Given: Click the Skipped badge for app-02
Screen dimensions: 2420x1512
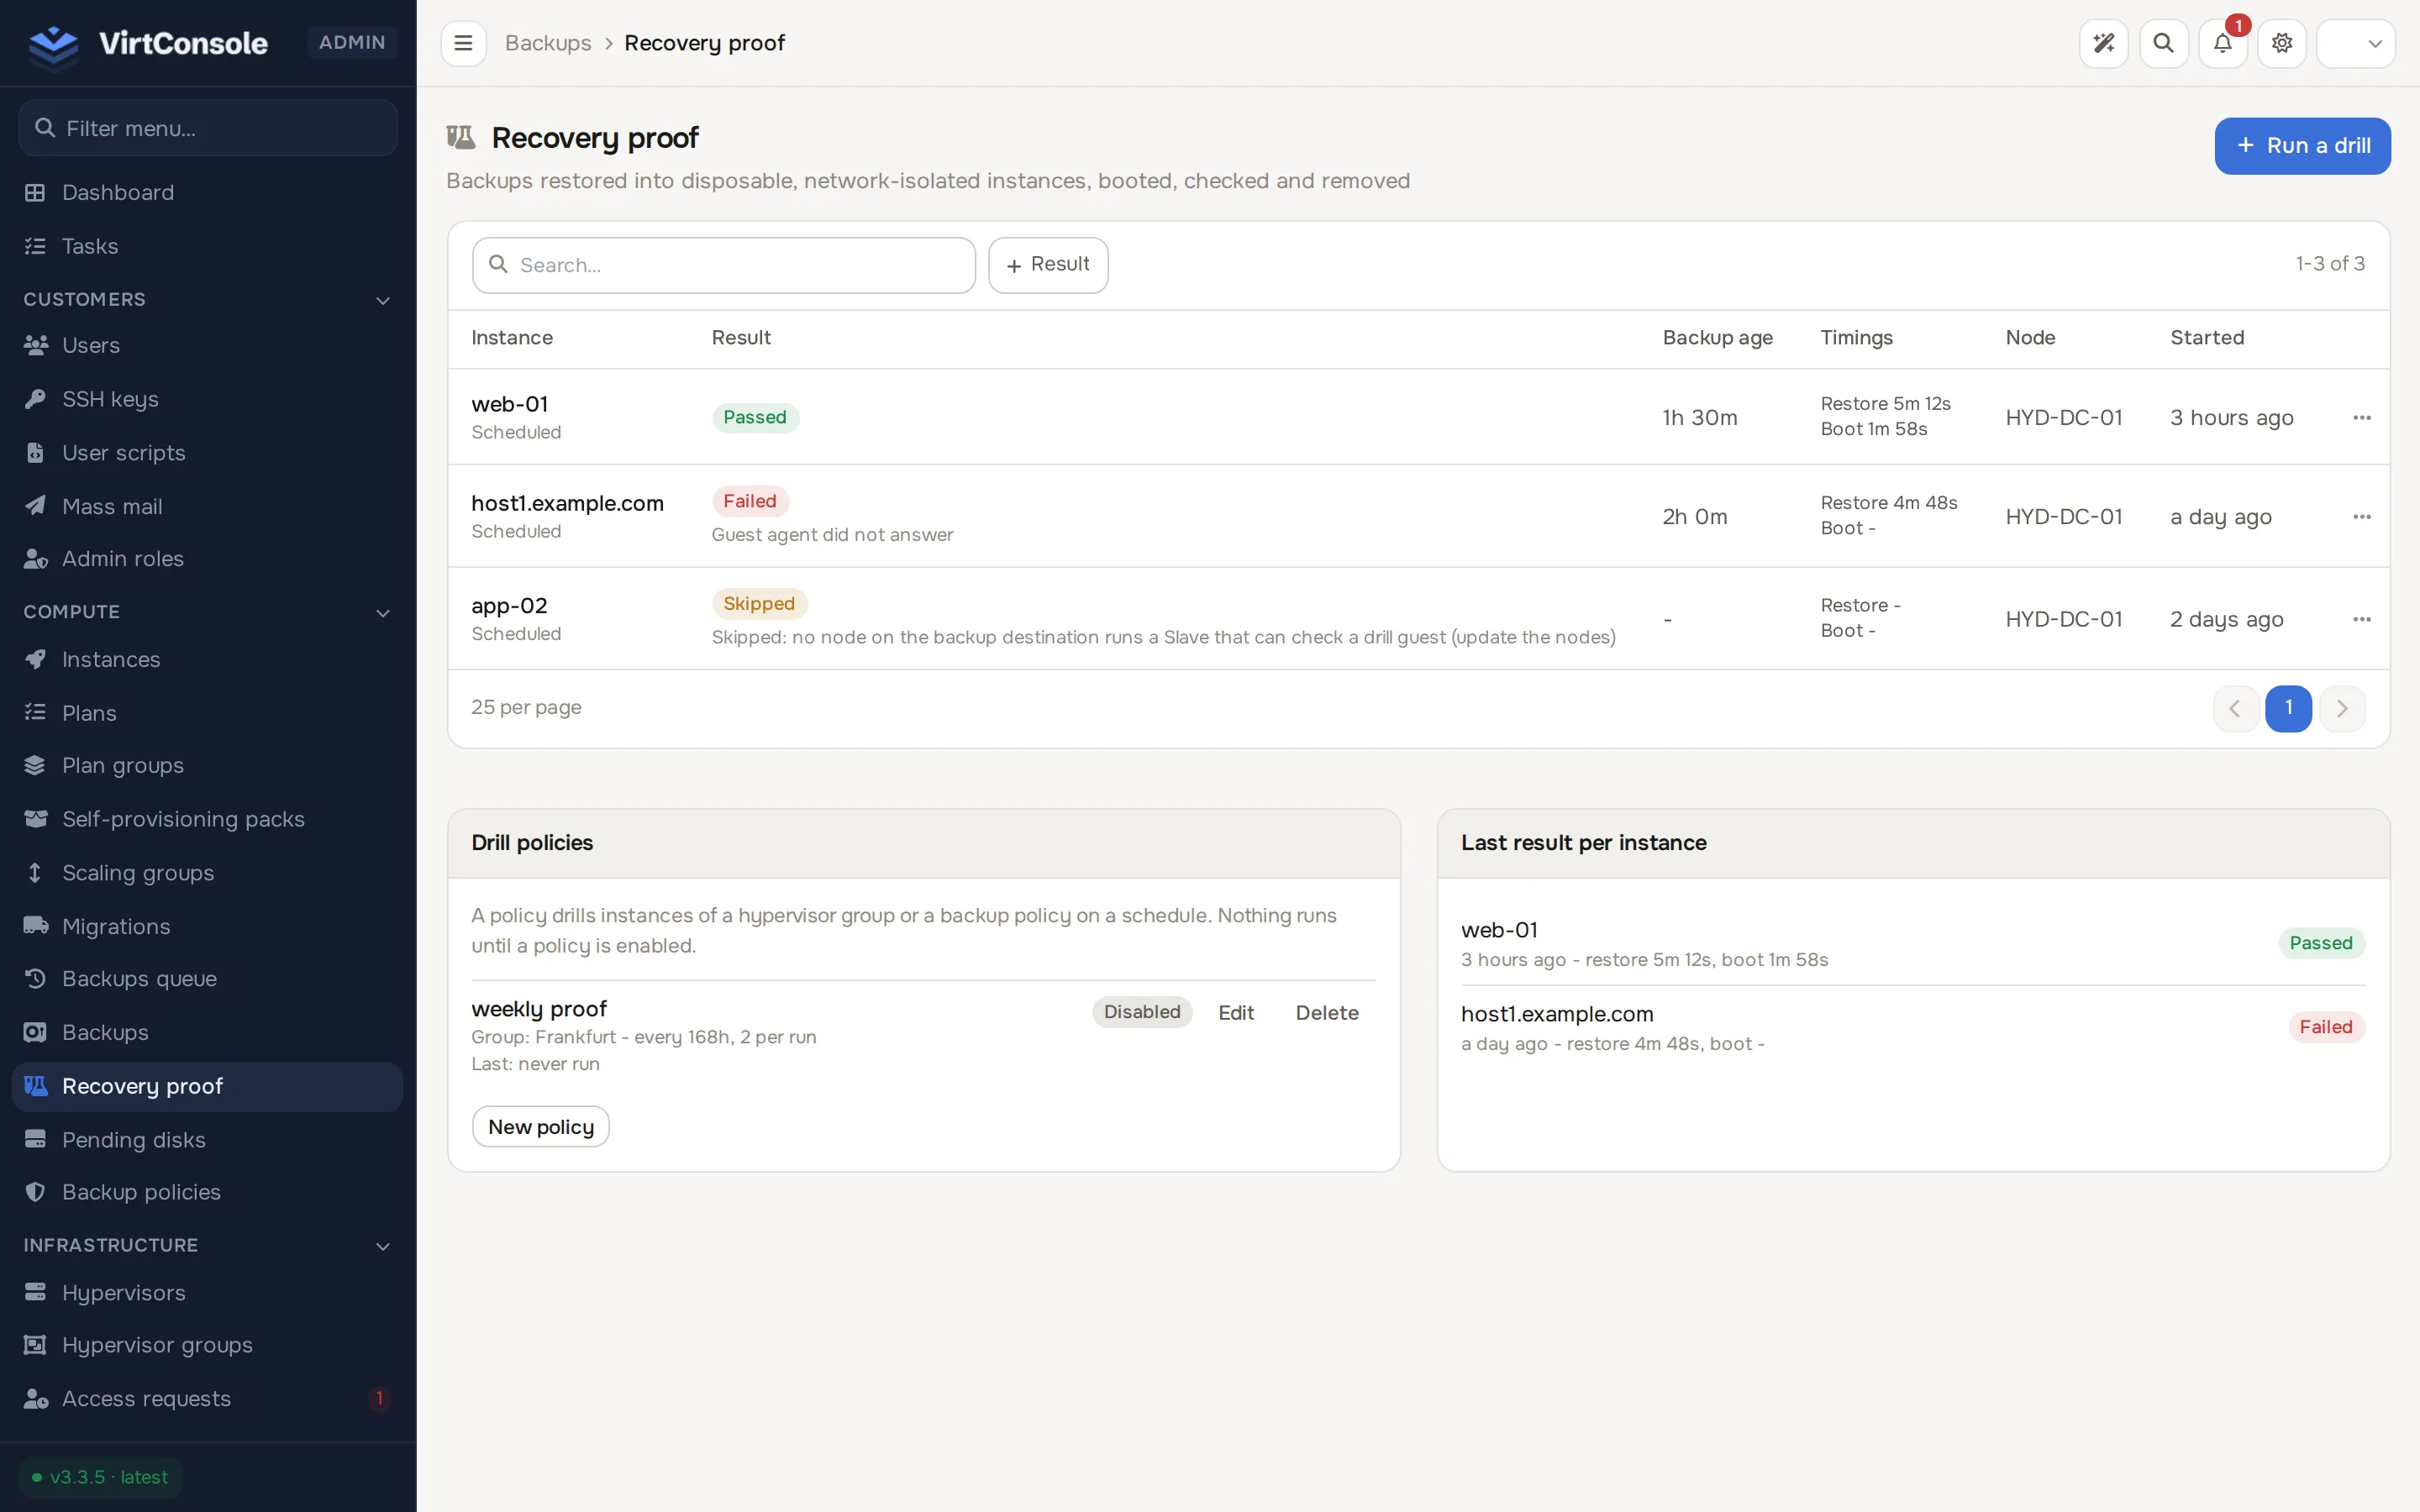Looking at the screenshot, I should point(759,603).
